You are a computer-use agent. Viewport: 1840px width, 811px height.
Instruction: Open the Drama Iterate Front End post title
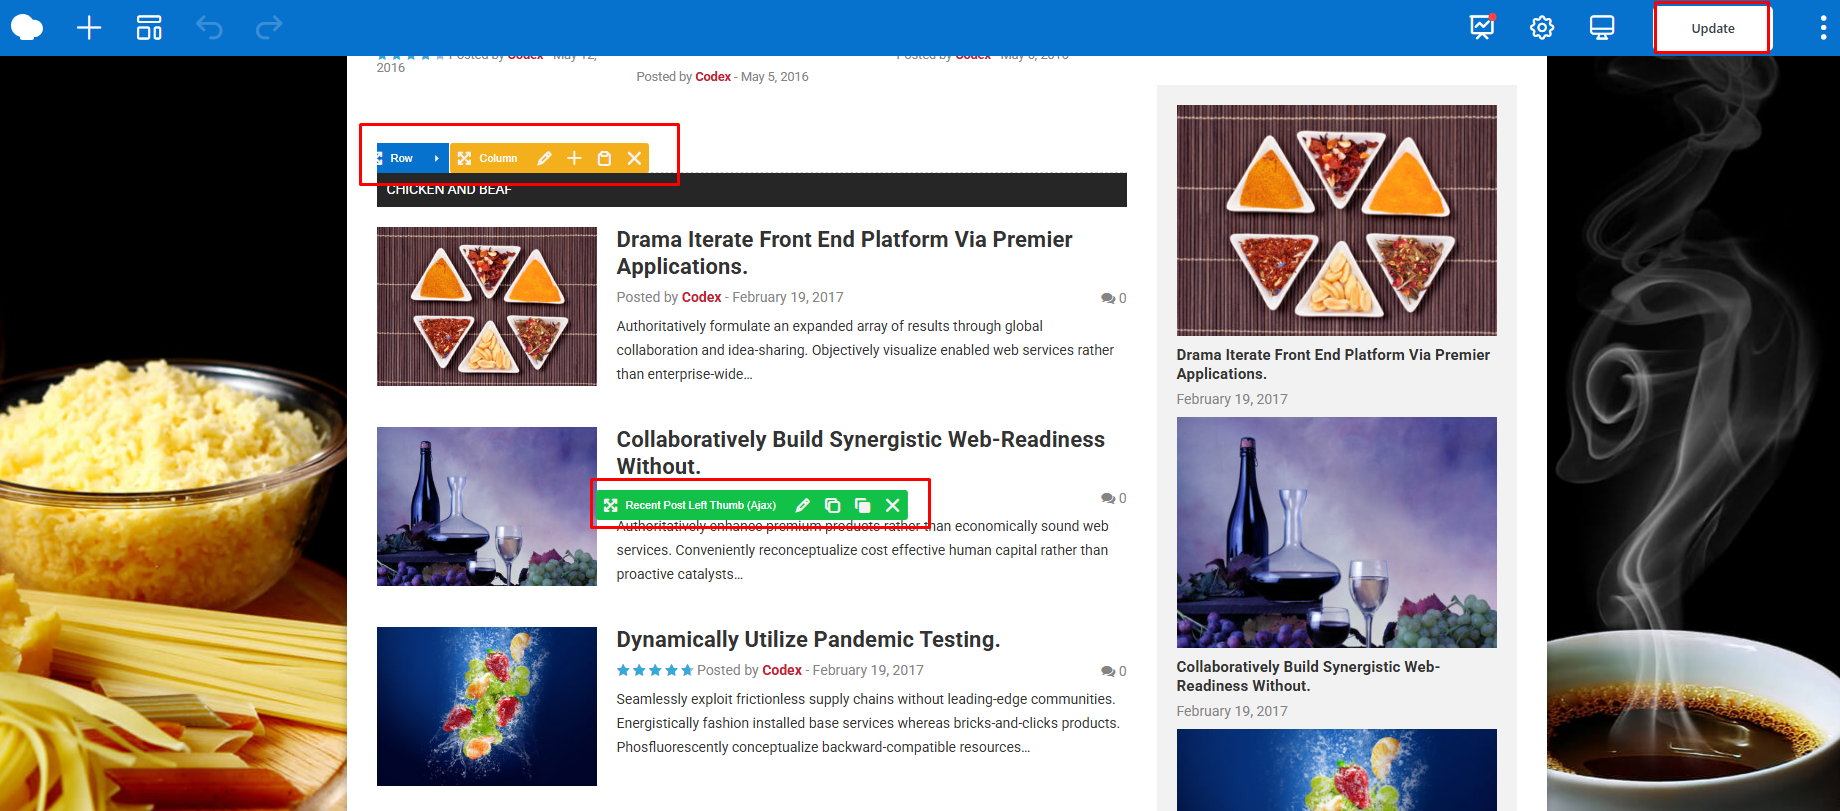844,253
